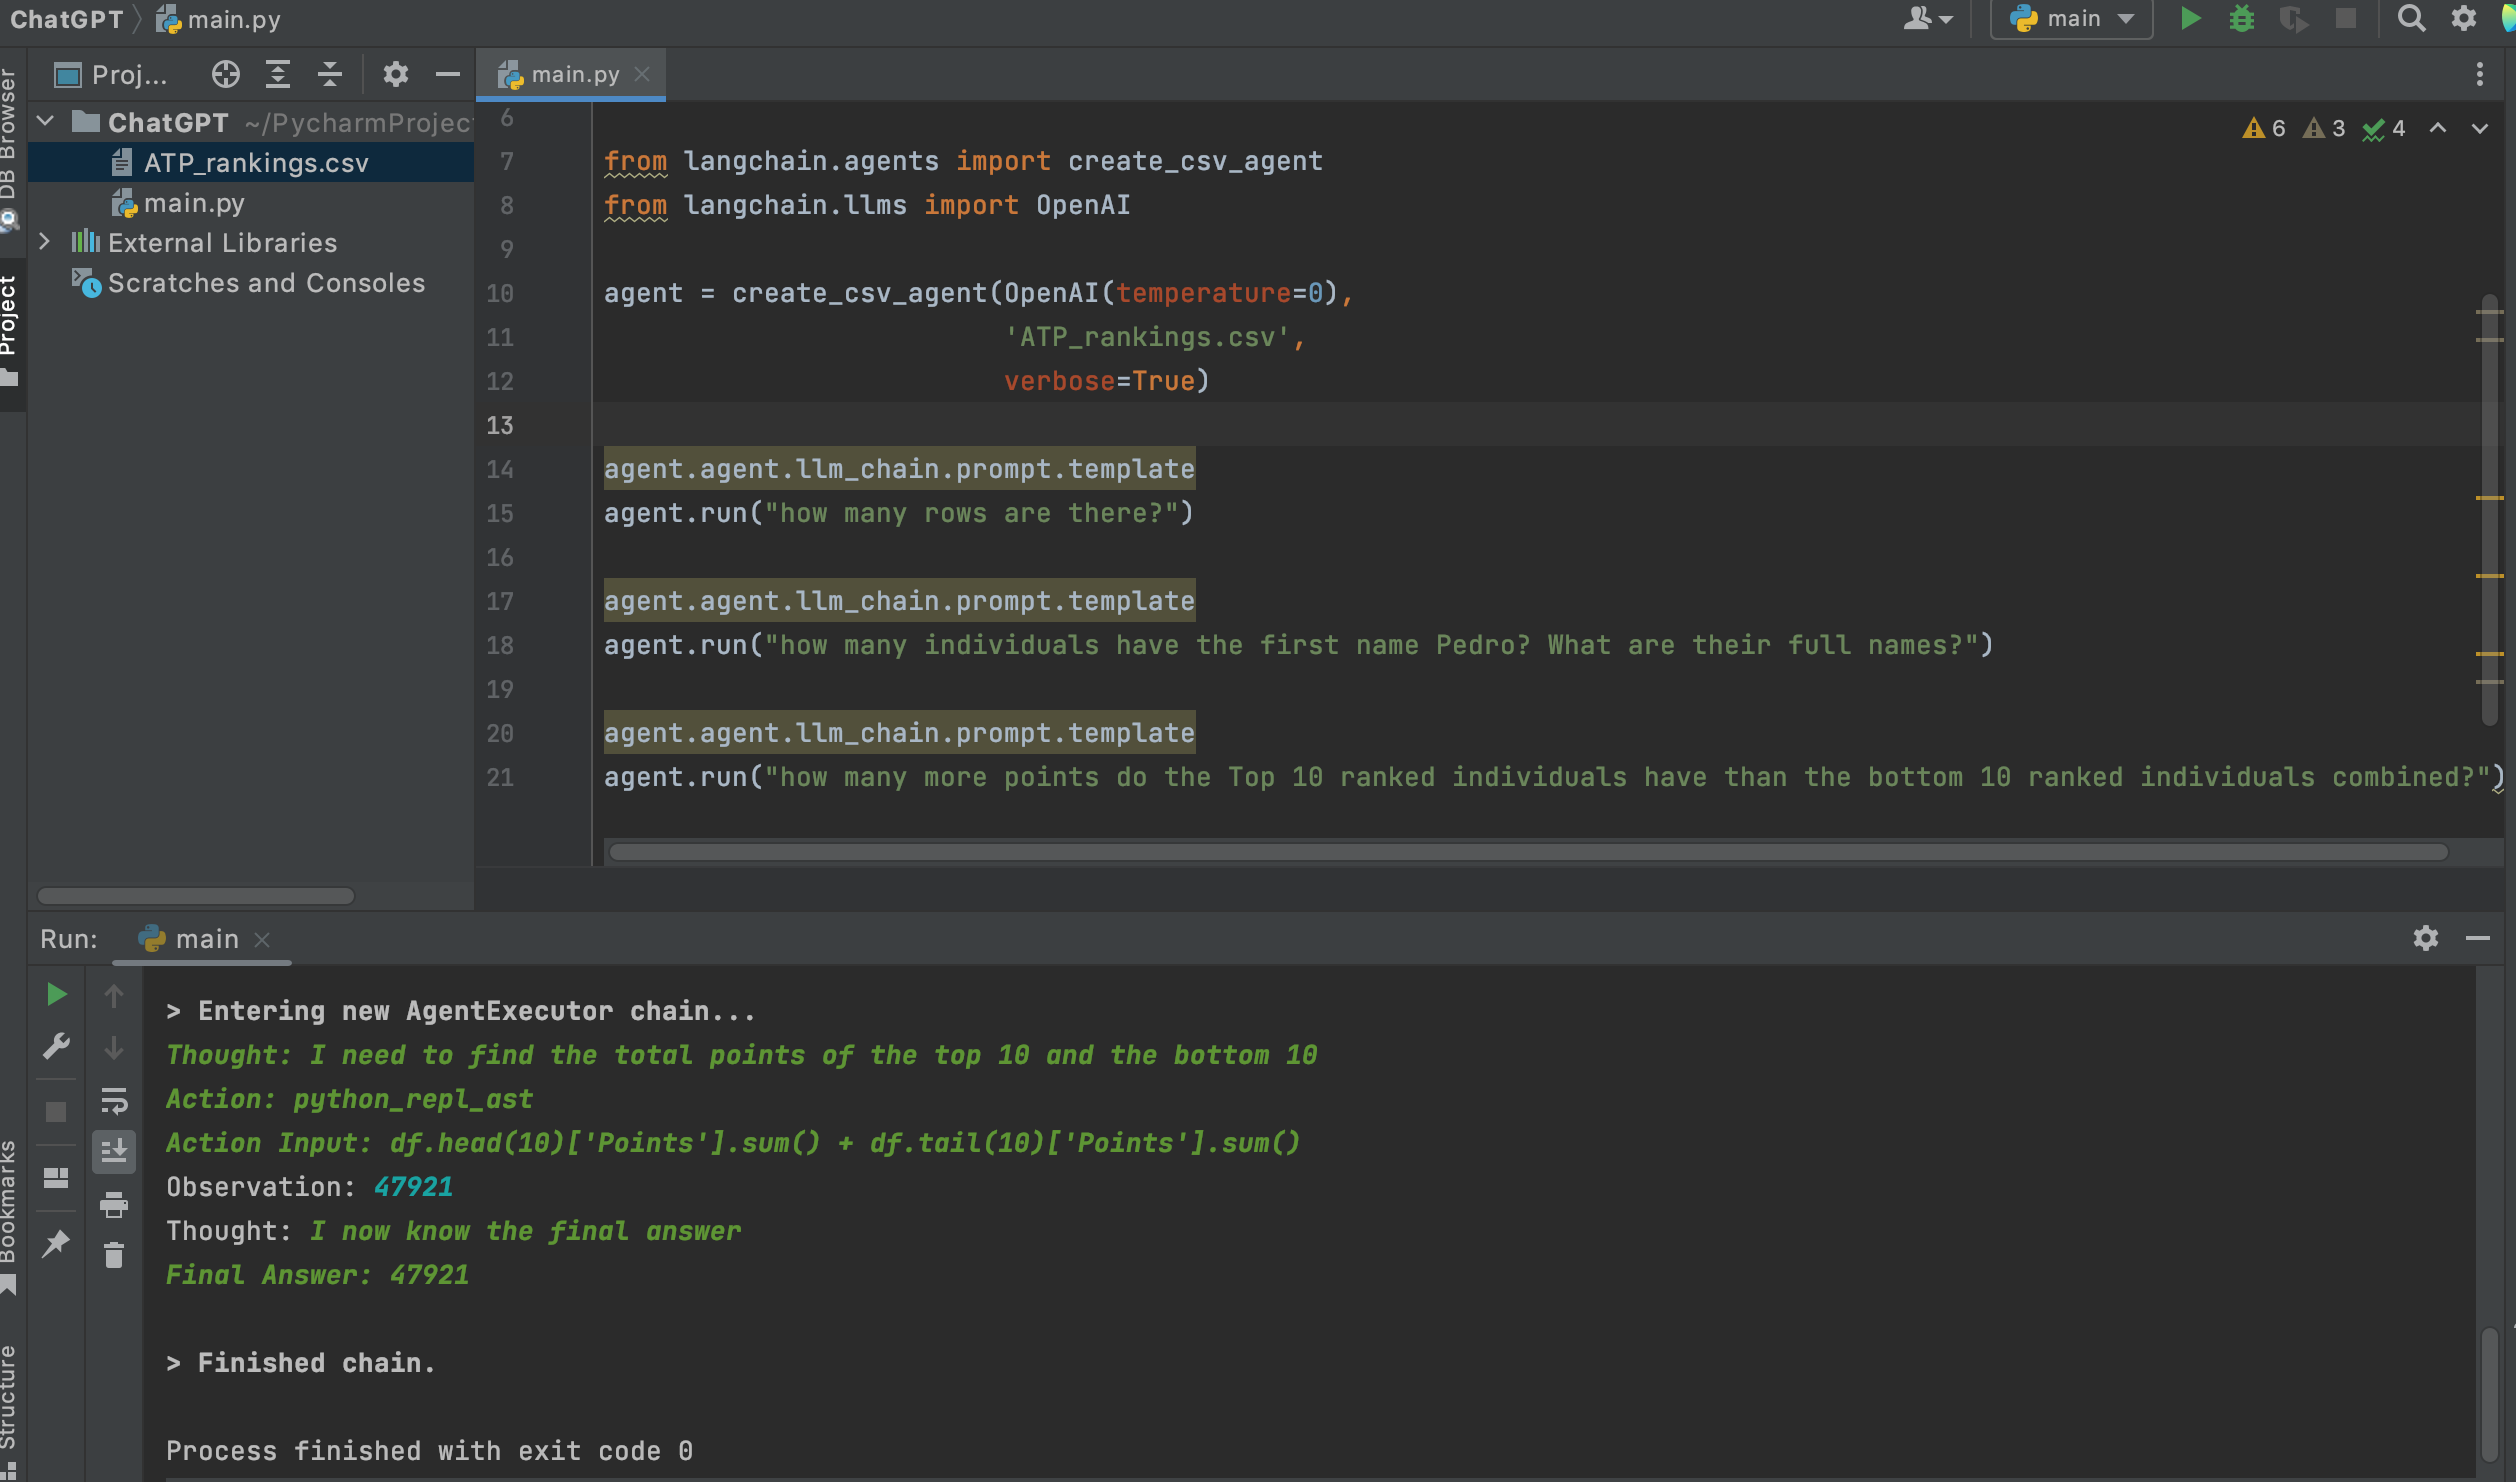Toggle pin tab in Run panel

point(56,1243)
